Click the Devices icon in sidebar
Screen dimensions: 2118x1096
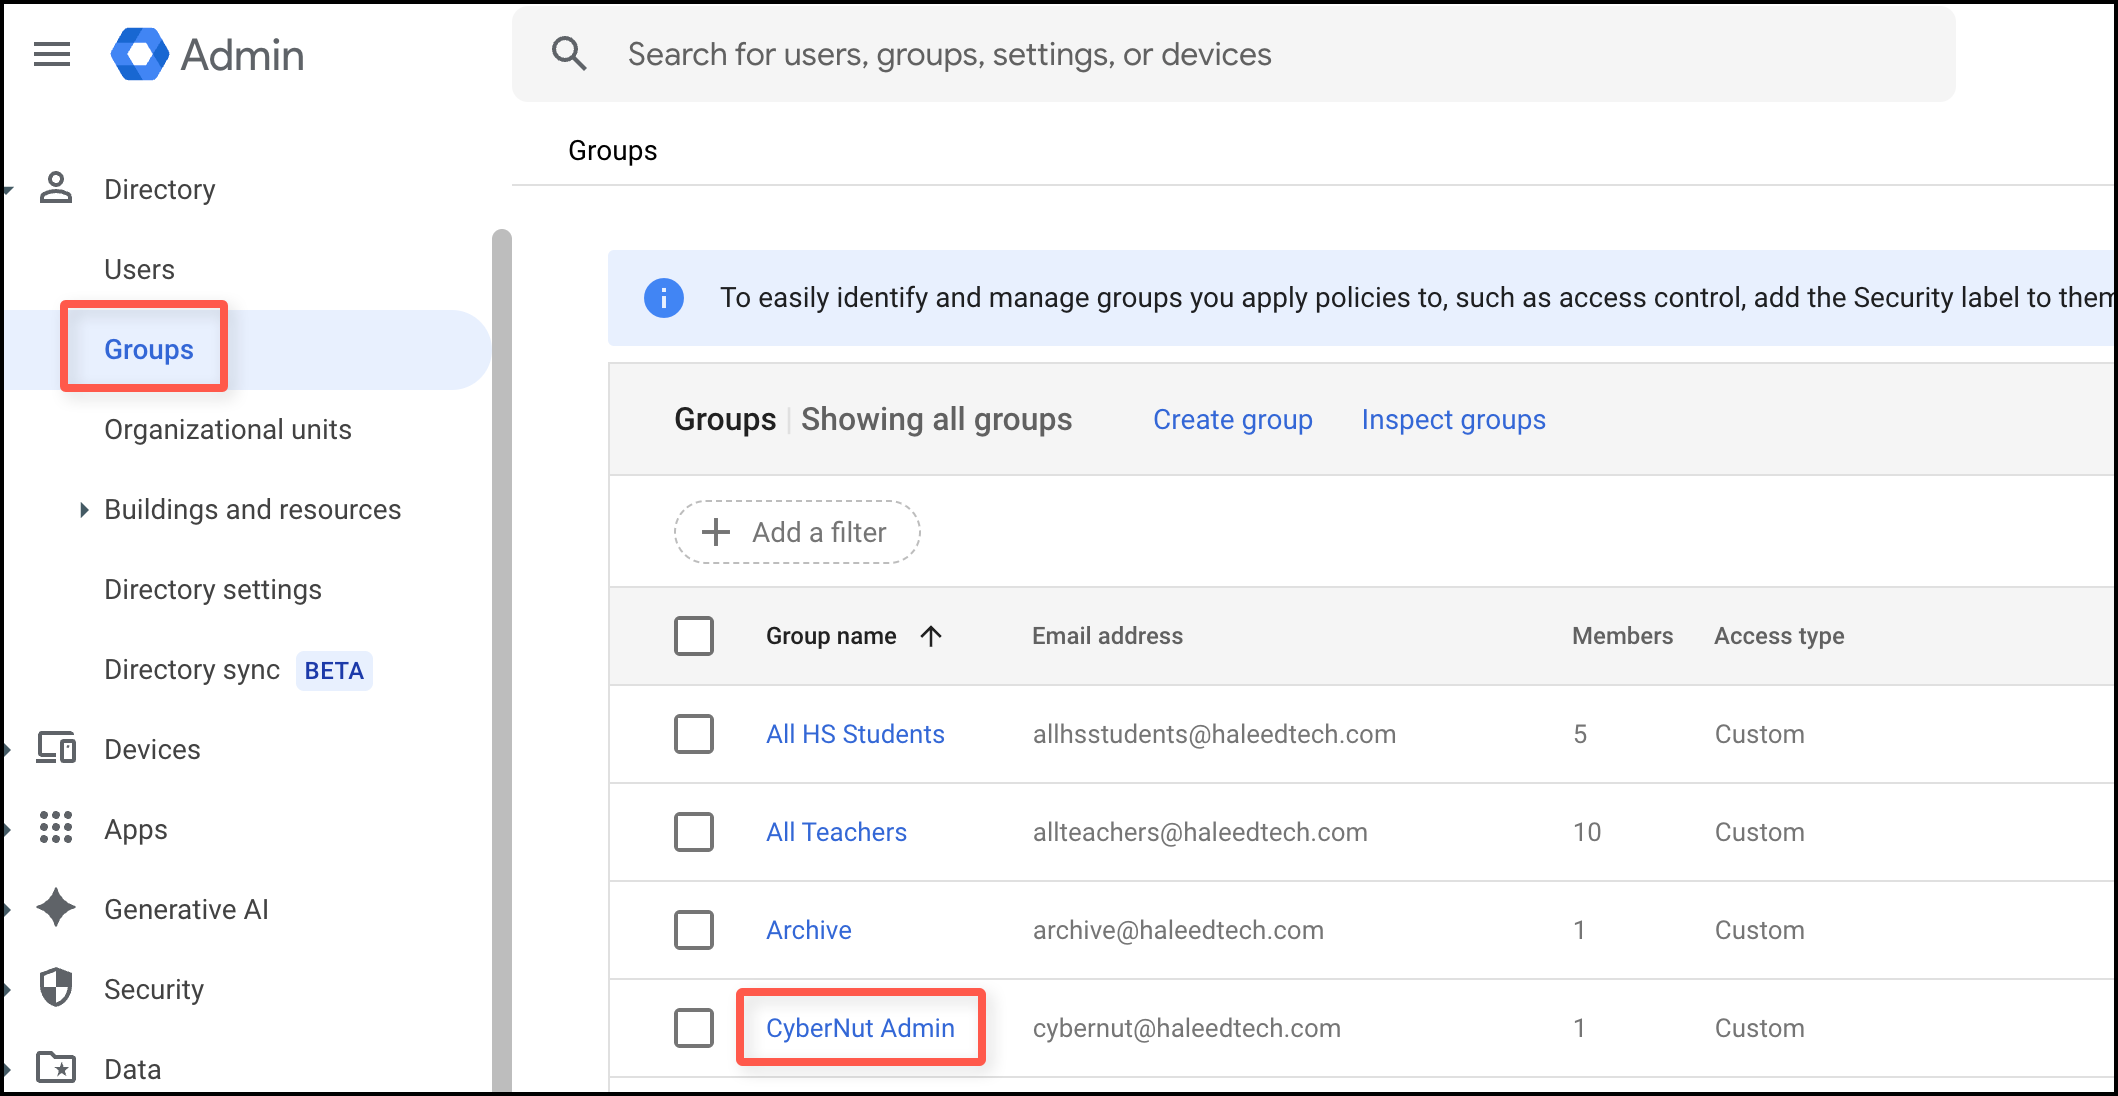pyautogui.click(x=56, y=748)
